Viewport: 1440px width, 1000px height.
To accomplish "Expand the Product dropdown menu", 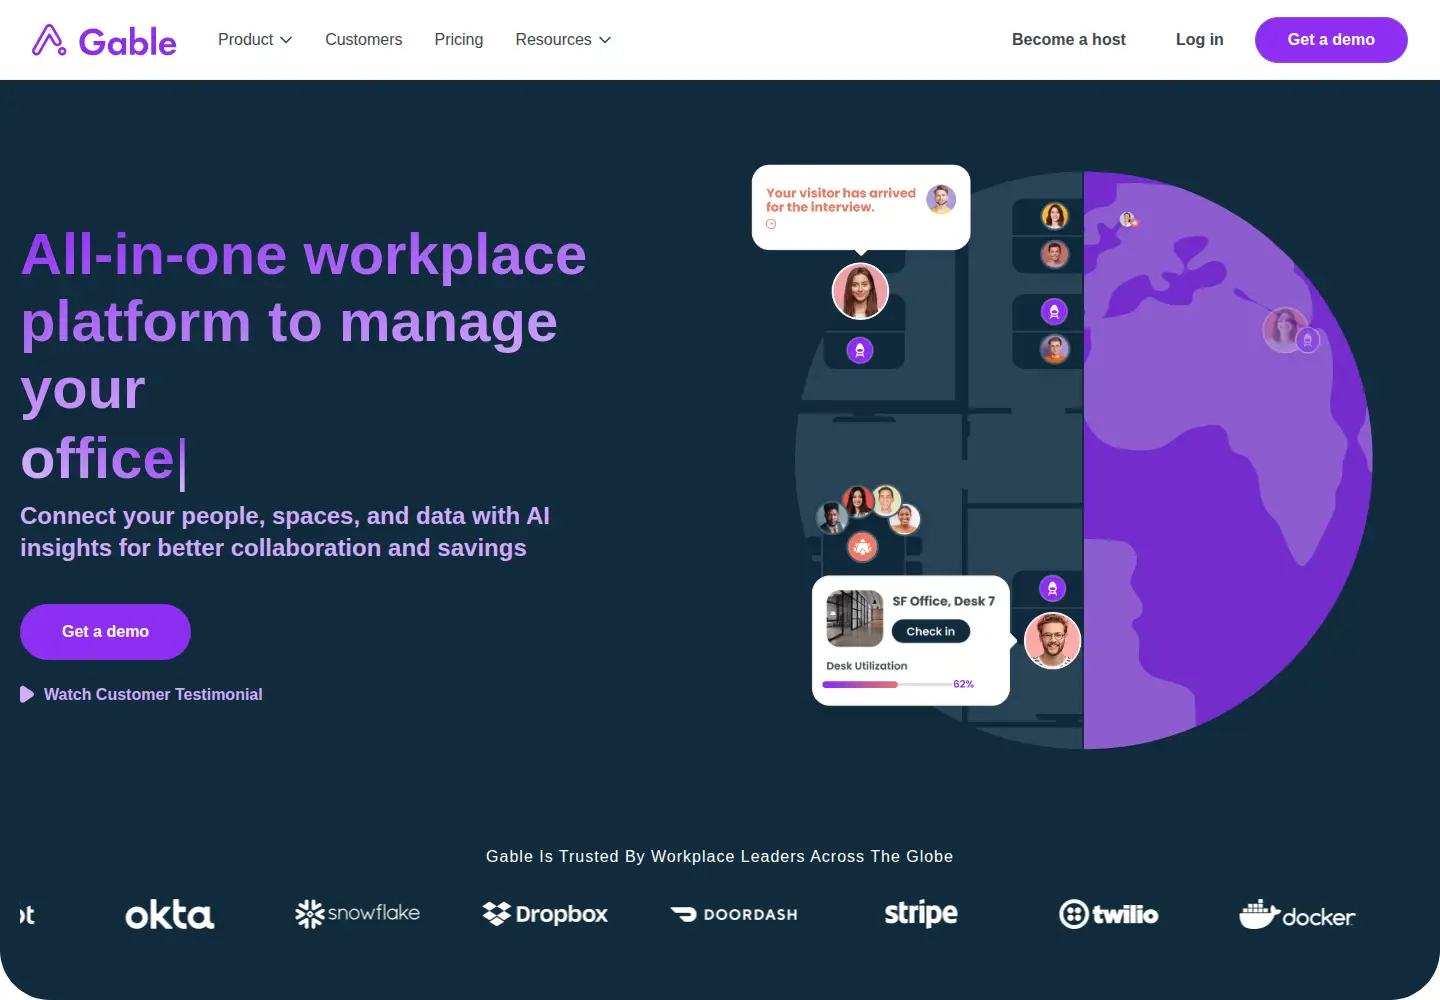I will coord(255,40).
